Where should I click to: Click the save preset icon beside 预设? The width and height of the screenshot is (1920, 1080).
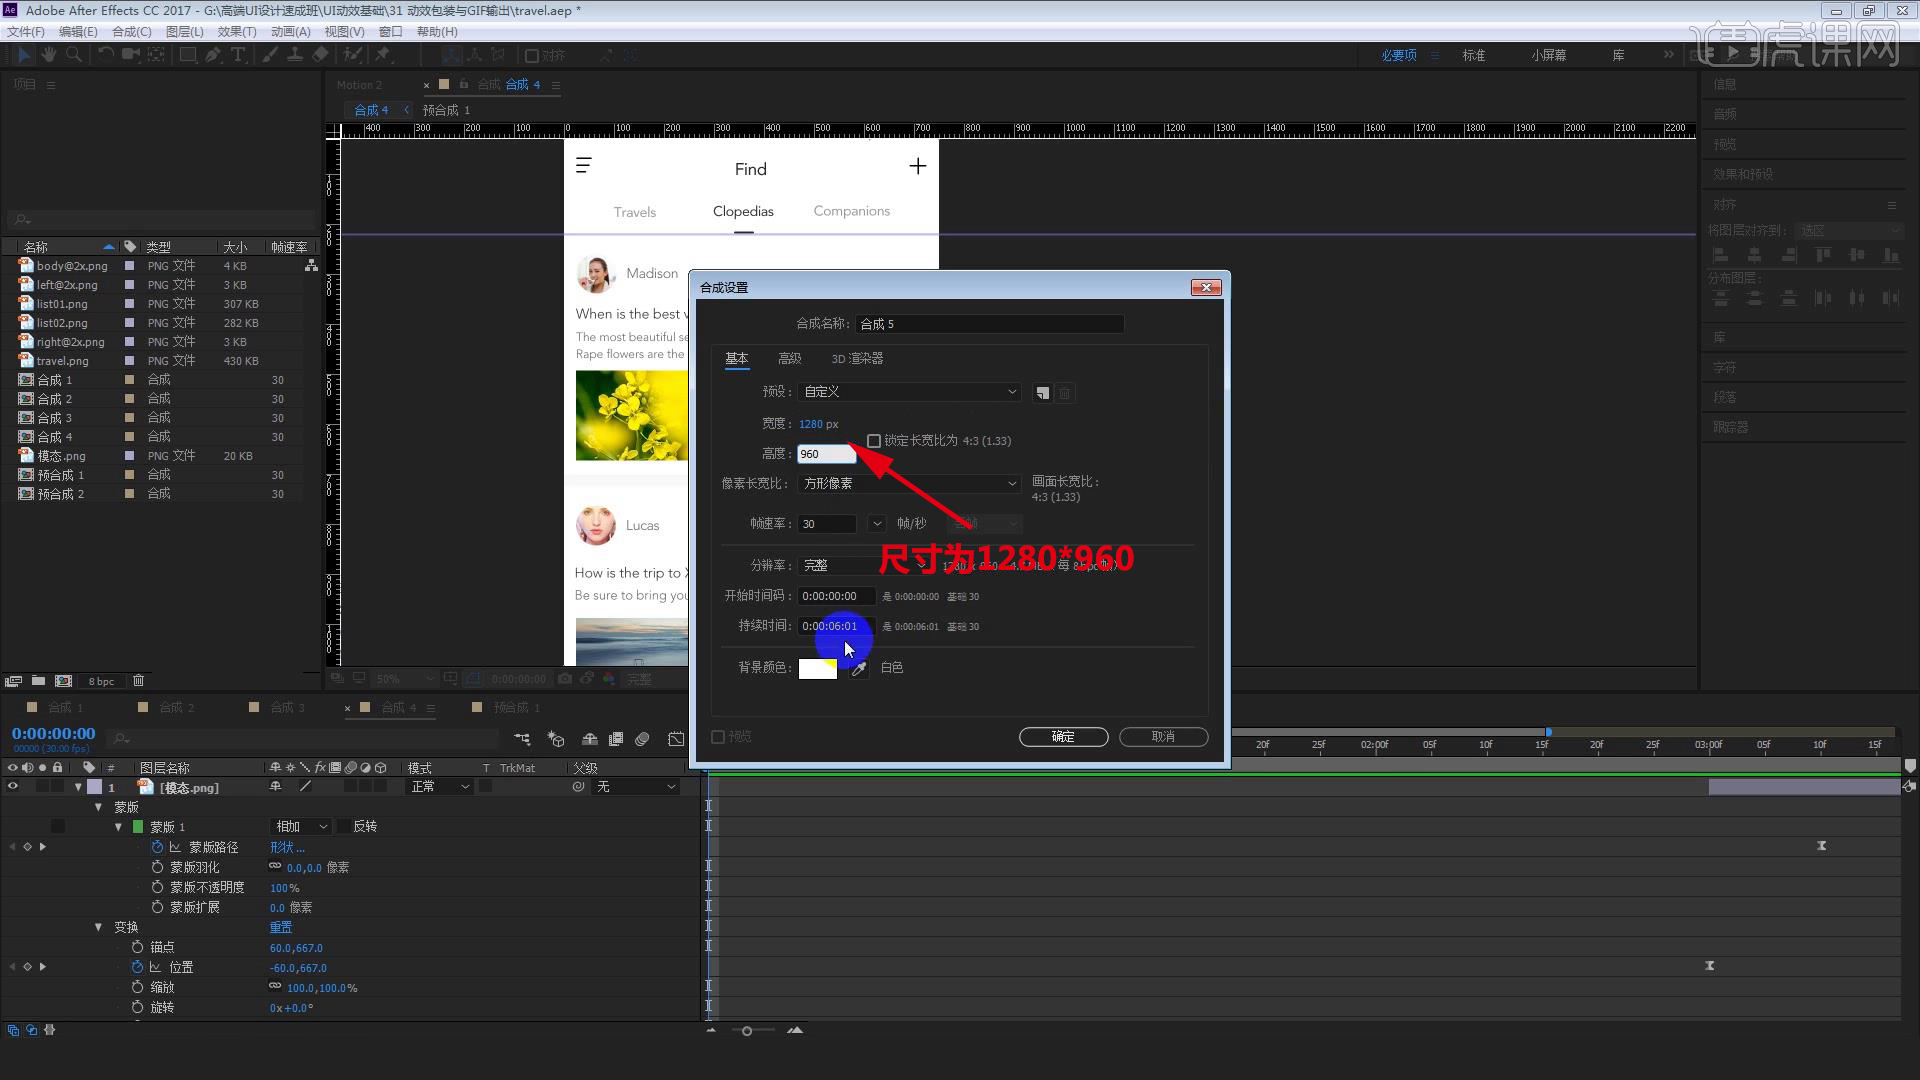tap(1042, 393)
